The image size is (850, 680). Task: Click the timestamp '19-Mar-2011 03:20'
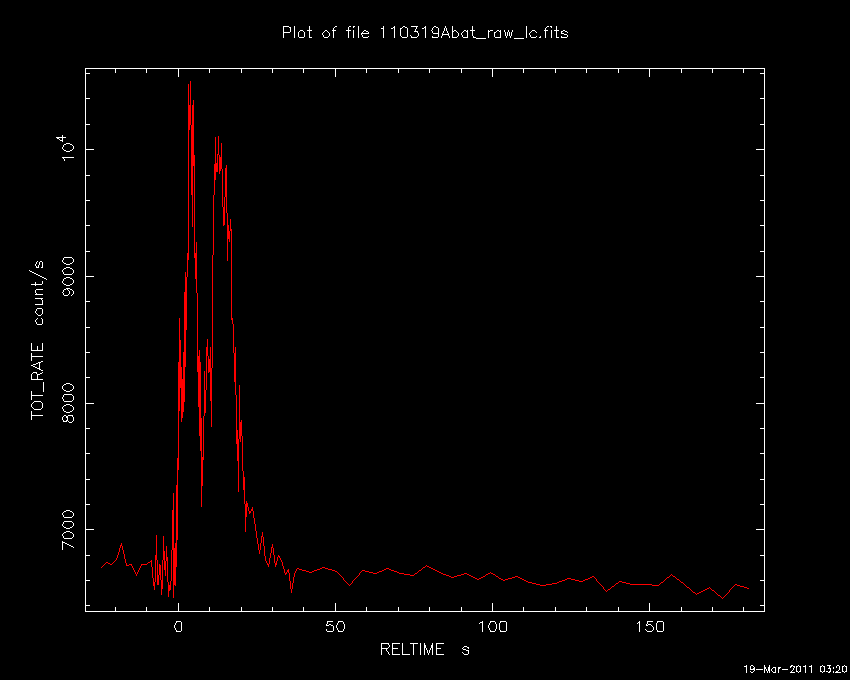[795, 669]
